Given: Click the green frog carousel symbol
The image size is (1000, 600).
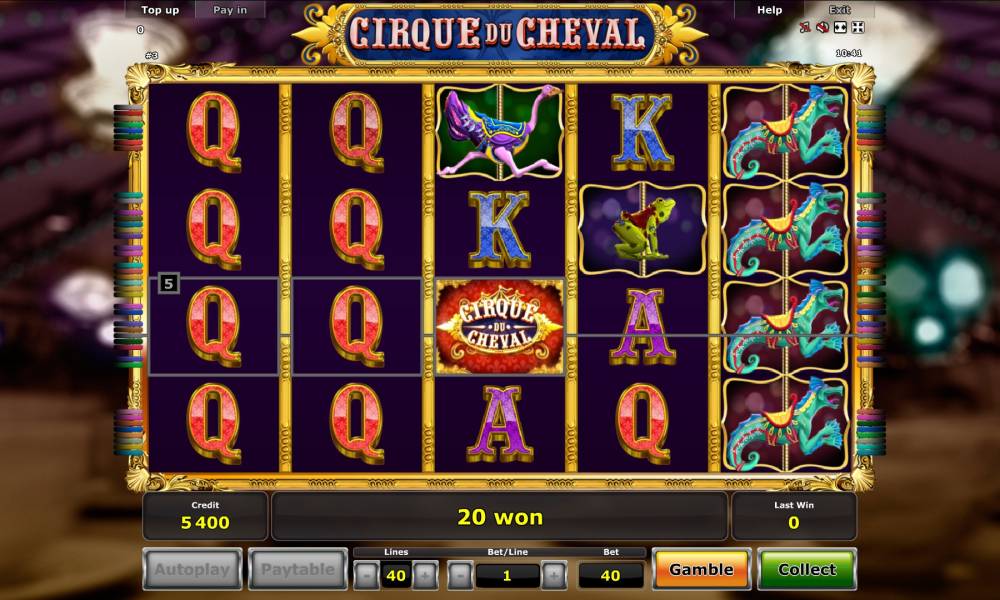Looking at the screenshot, I should coord(643,230).
